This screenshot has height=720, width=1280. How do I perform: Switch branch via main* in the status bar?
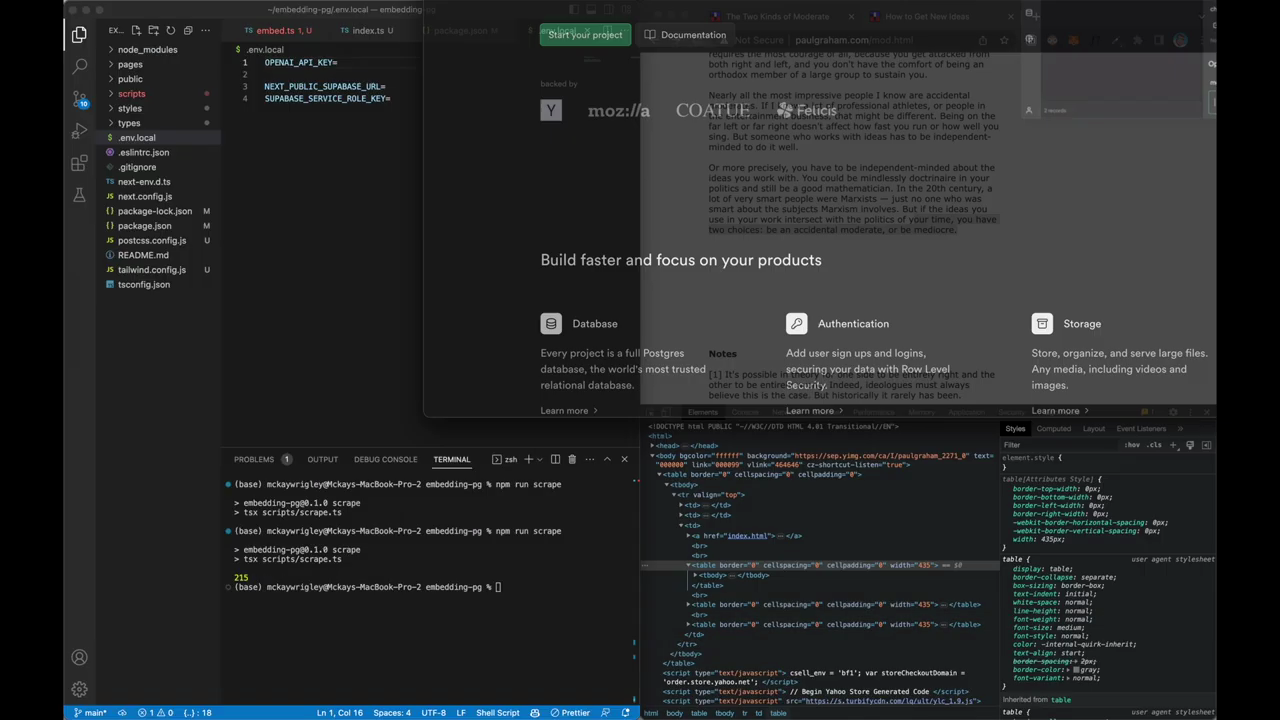pyautogui.click(x=90, y=713)
